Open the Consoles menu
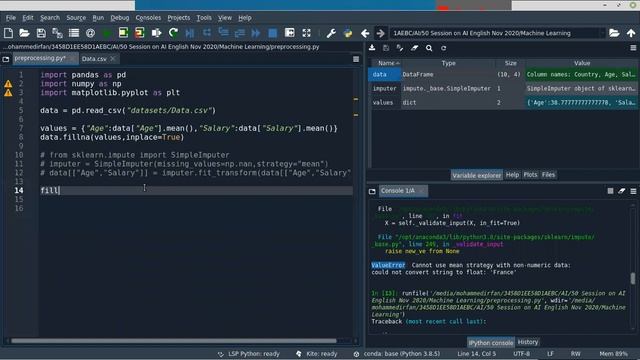Image resolution: width=640 pixels, height=360 pixels. [148, 18]
